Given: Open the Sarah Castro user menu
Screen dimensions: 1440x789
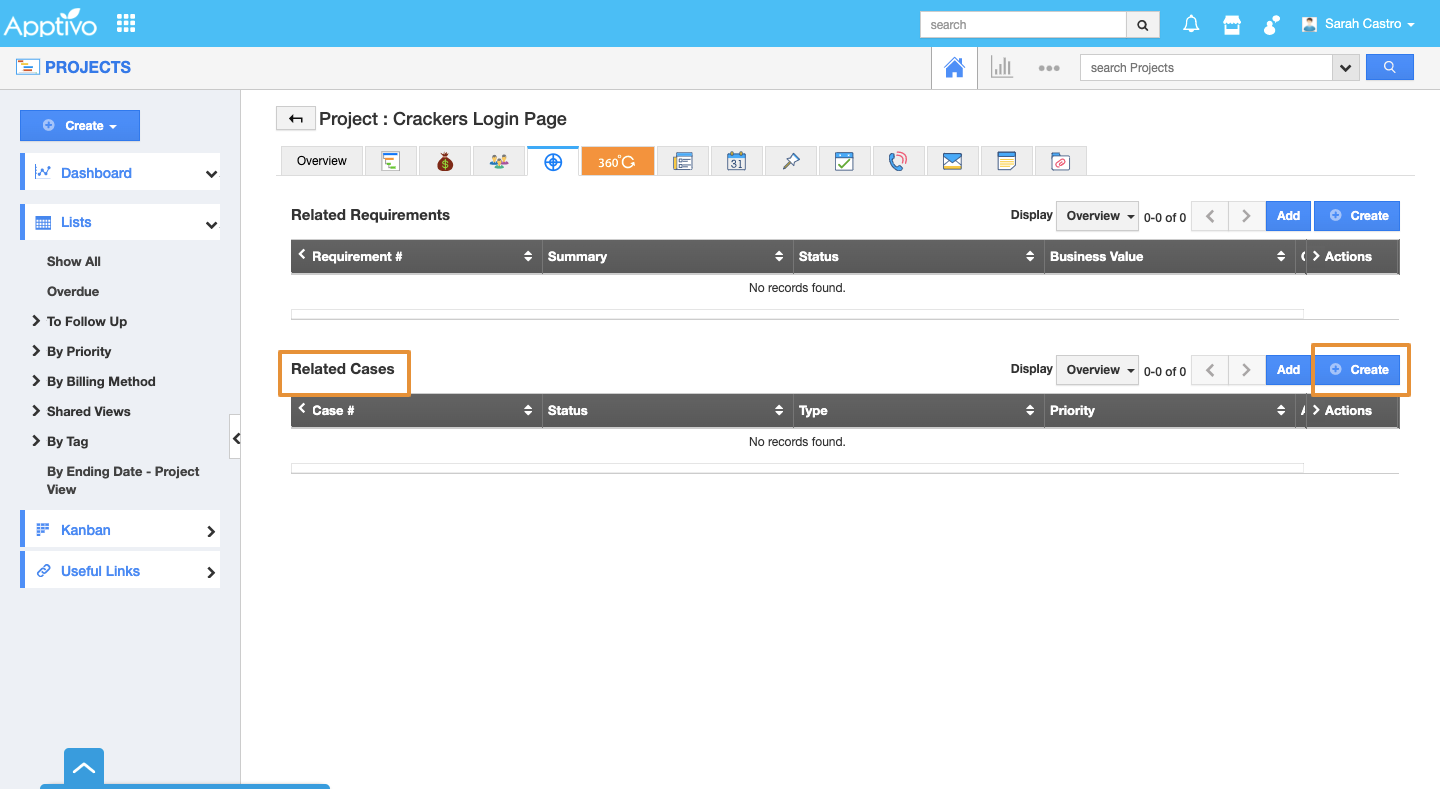Looking at the screenshot, I should [x=1359, y=24].
